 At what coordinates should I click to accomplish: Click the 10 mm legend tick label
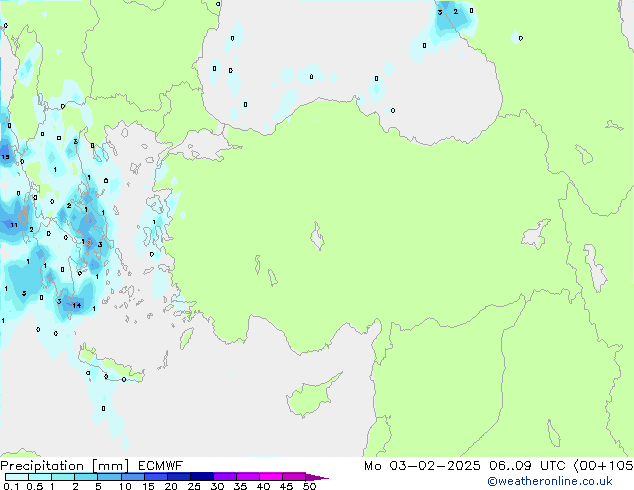click(124, 486)
